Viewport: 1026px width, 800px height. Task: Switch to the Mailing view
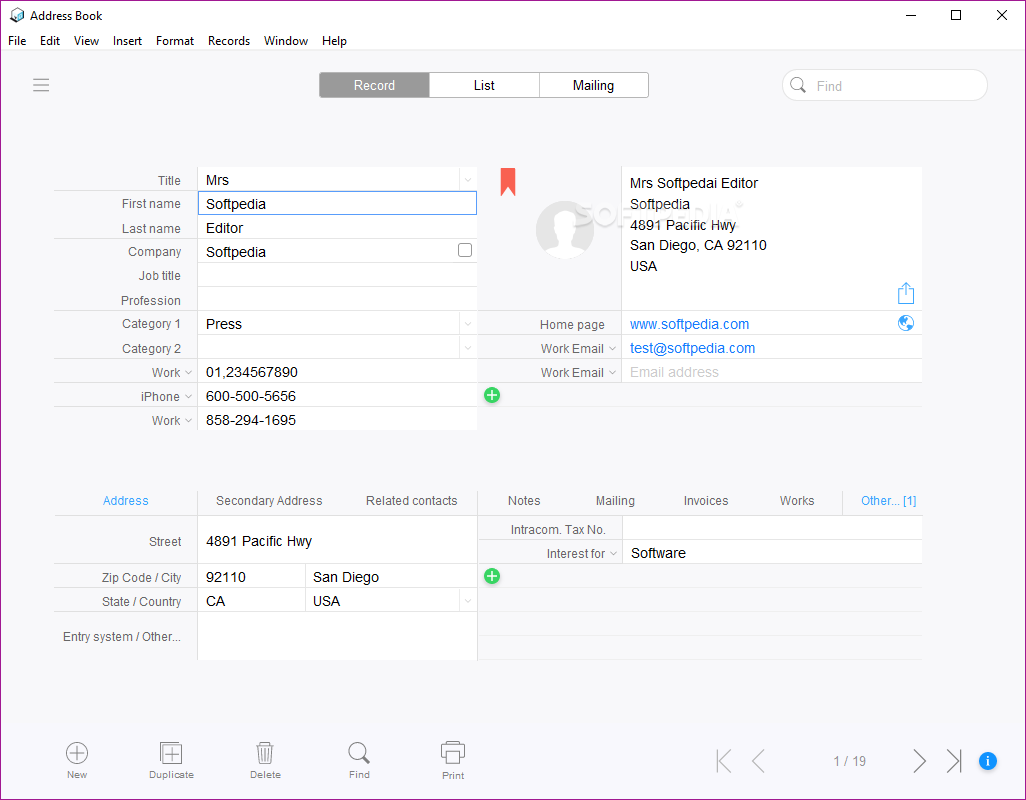pyautogui.click(x=593, y=85)
